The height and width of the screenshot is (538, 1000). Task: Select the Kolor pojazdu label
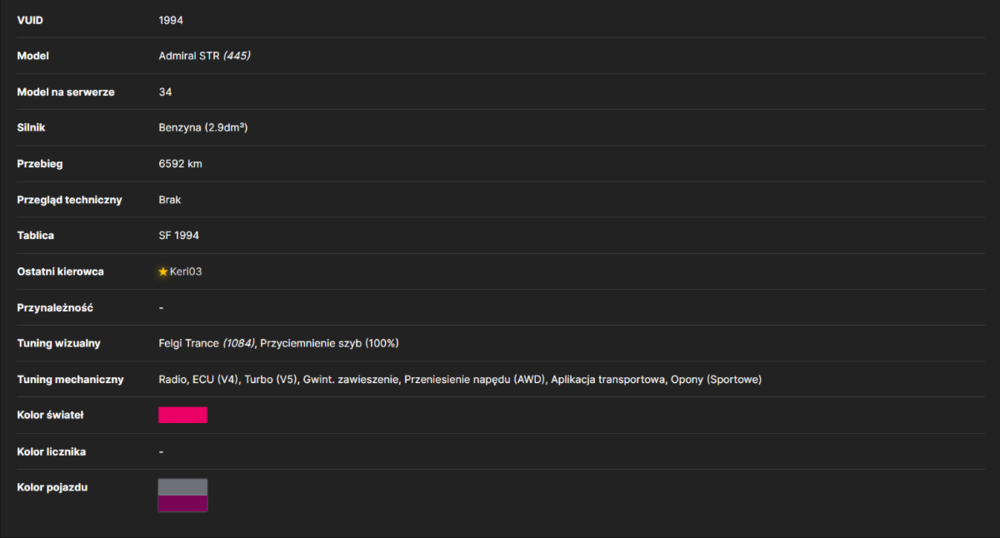52,487
